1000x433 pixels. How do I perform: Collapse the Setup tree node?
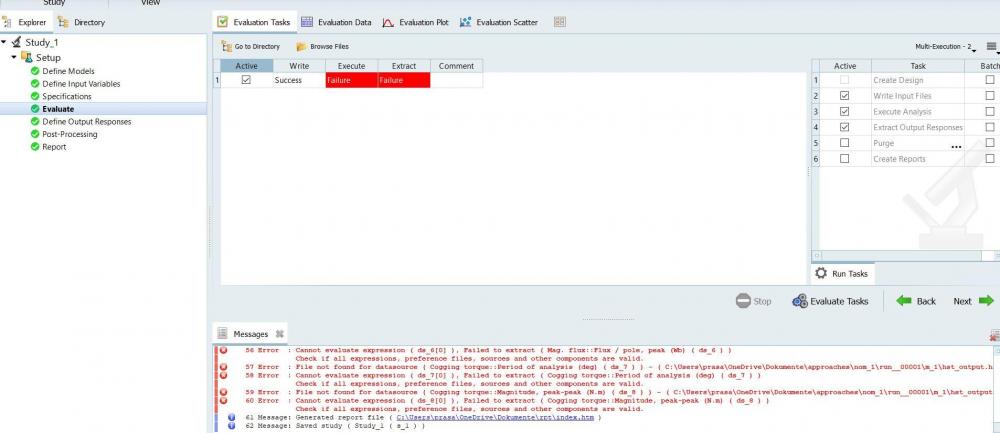14,57
